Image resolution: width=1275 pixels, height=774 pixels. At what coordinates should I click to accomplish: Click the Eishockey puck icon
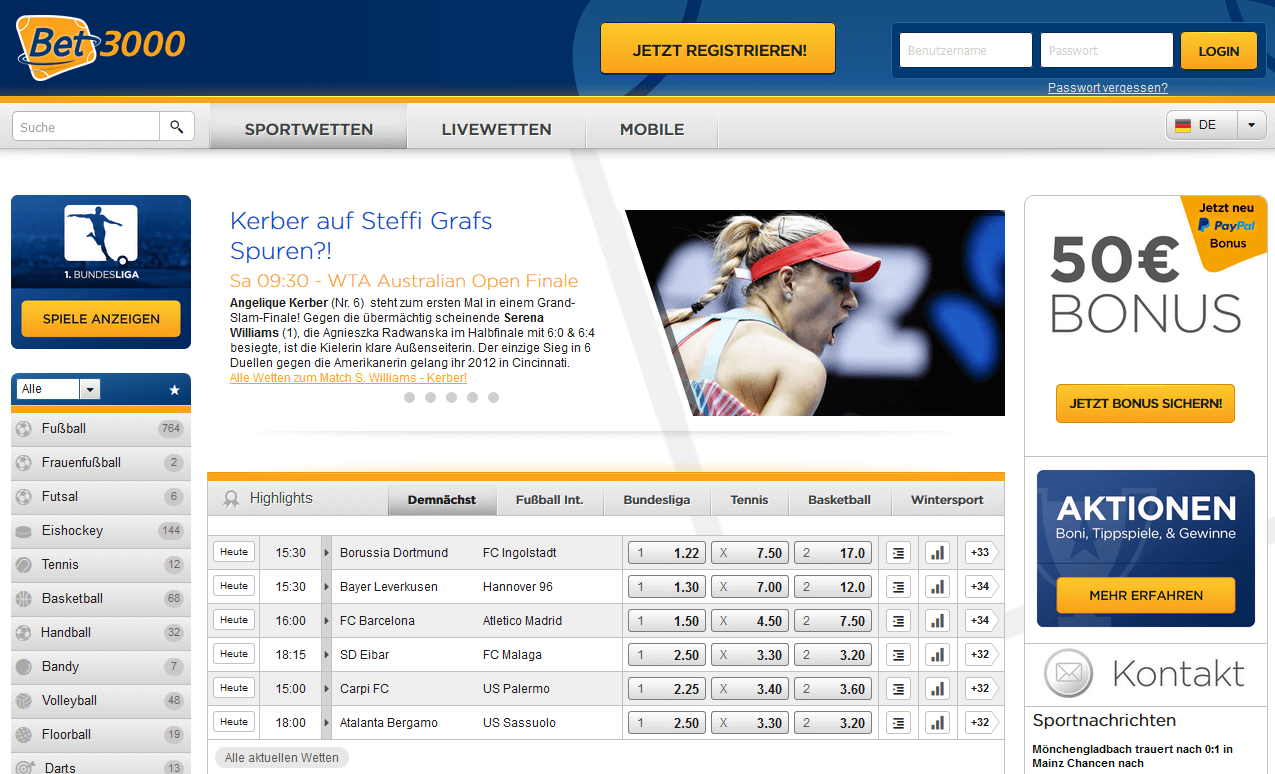[x=23, y=531]
